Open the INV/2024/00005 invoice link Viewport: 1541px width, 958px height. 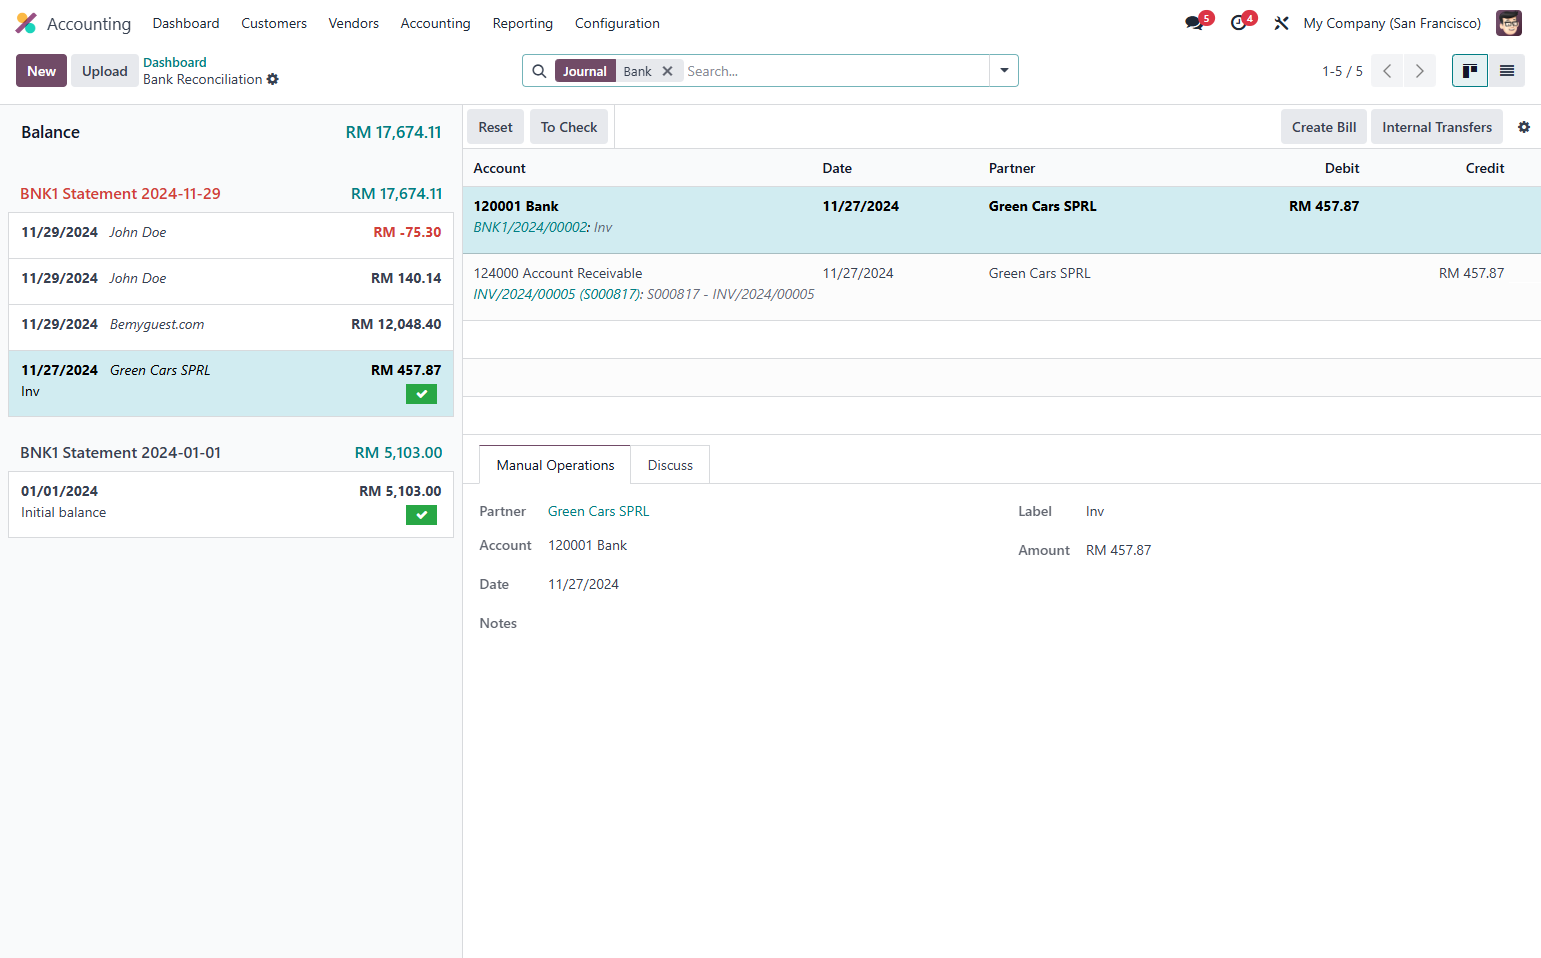click(558, 294)
